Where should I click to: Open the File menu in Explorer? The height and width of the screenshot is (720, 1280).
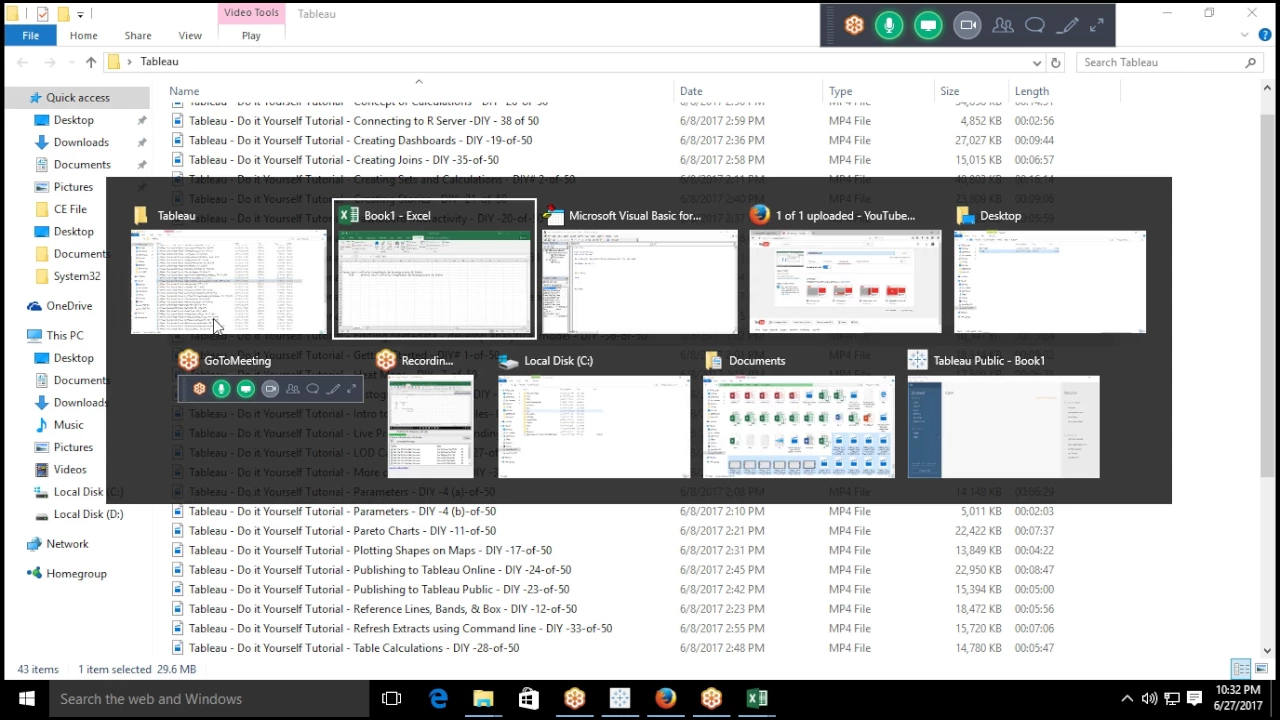pos(31,35)
